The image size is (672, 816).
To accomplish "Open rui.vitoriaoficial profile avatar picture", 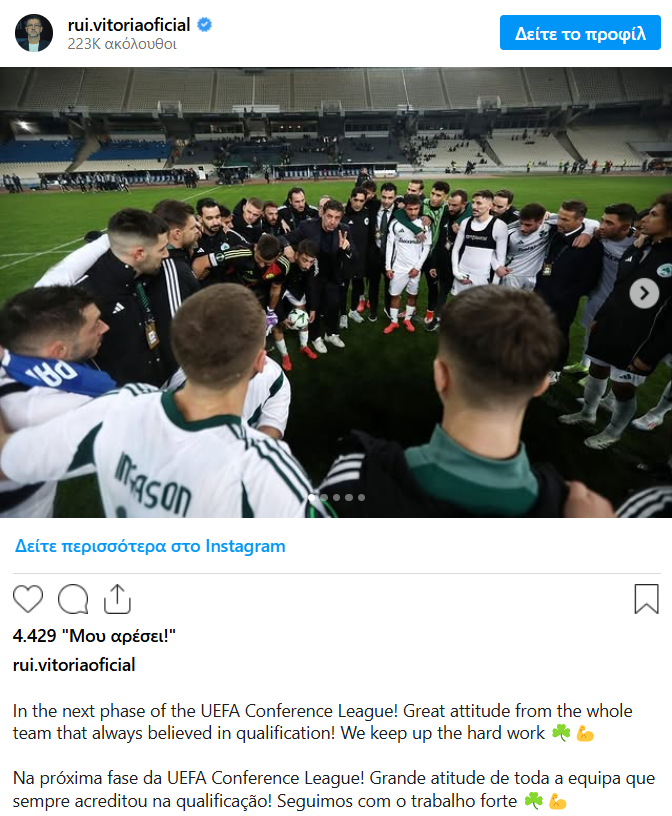I will 34,33.
